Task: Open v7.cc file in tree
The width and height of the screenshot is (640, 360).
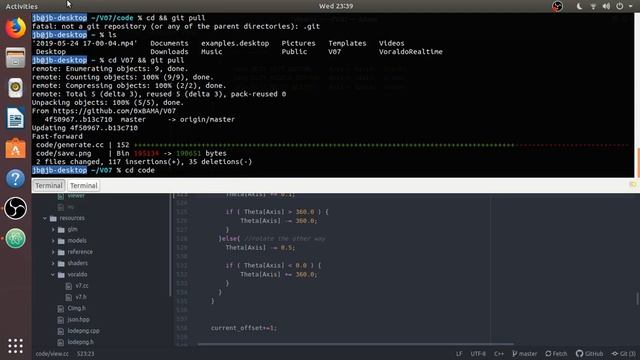Action: (x=82, y=286)
